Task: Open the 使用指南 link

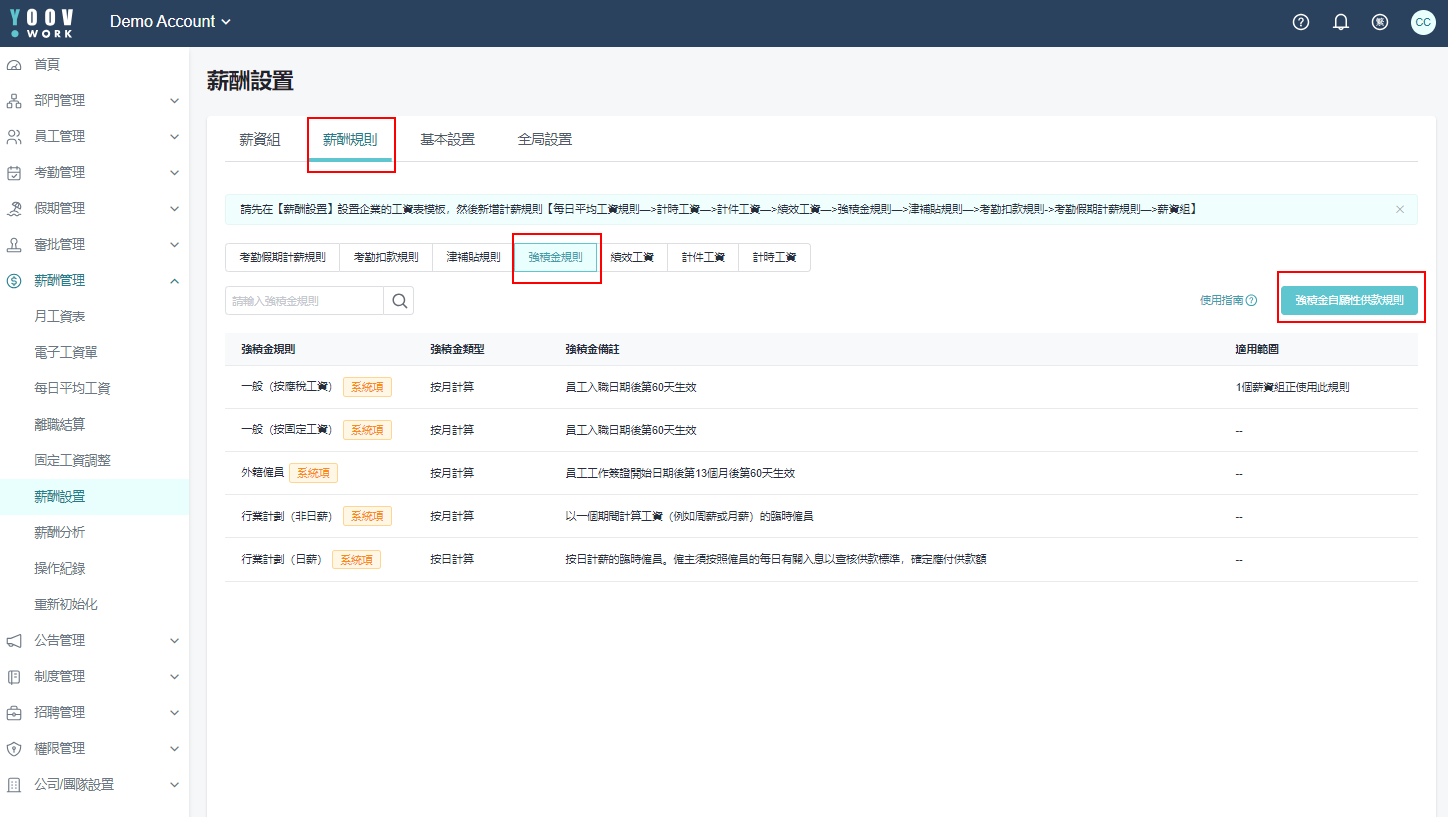Action: coord(1228,300)
